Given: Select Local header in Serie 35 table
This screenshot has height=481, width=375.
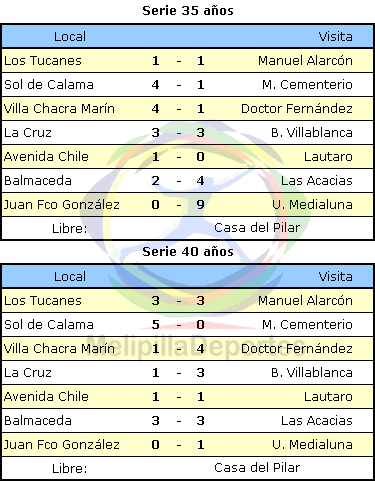Looking at the screenshot, I should tap(70, 36).
